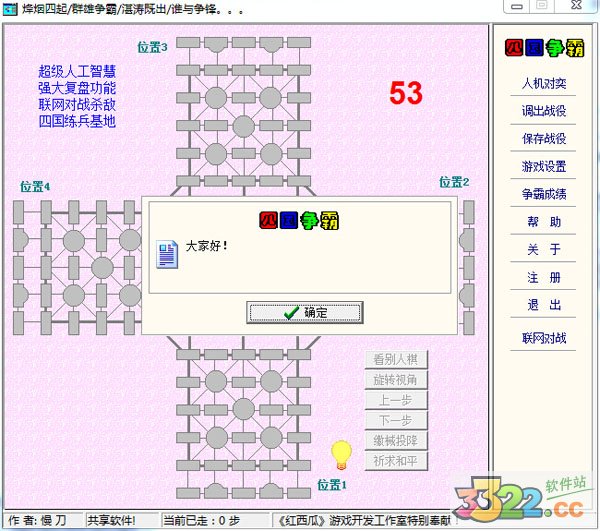Click the 联网对战杀敌 text line
Screen dimensions: 600x531
click(x=77, y=104)
